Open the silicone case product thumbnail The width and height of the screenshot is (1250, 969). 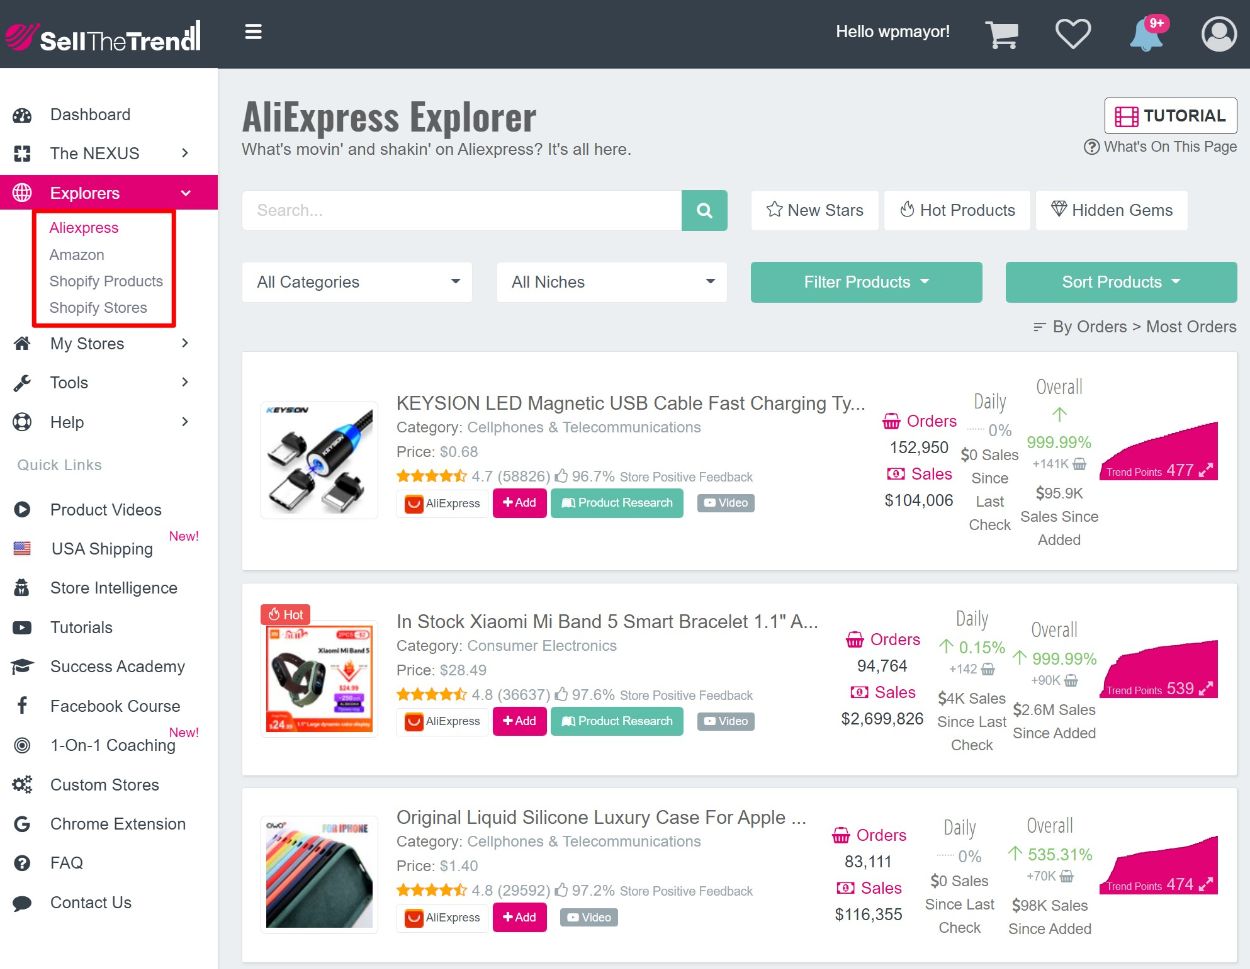click(x=319, y=874)
